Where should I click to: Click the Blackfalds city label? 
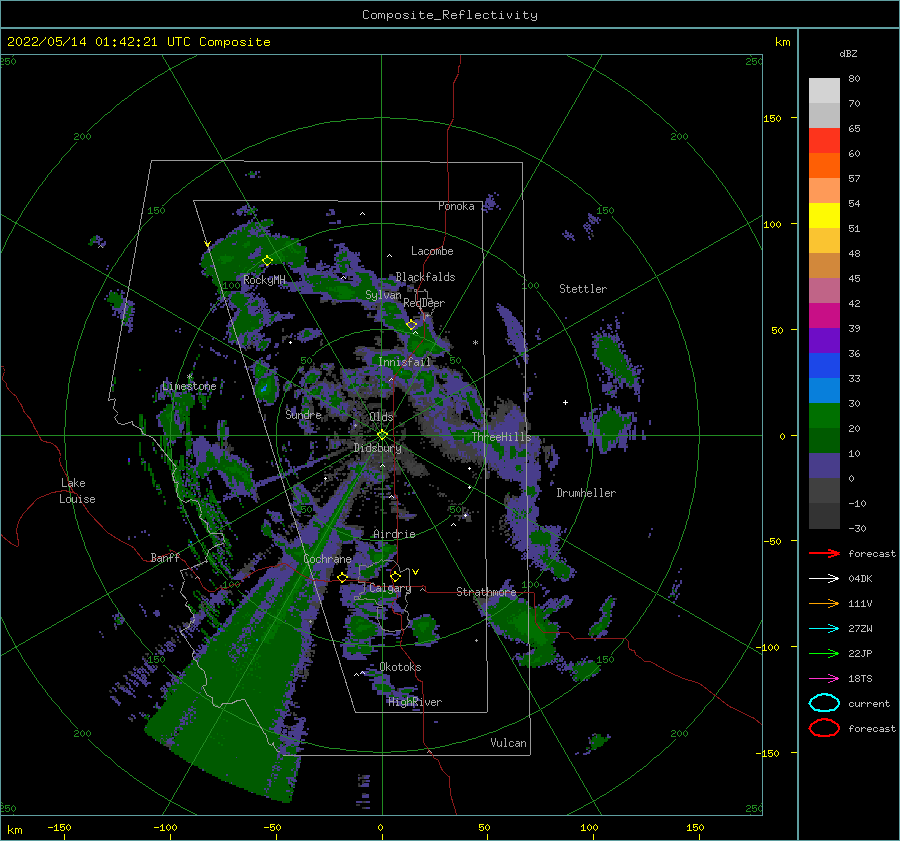tap(425, 277)
